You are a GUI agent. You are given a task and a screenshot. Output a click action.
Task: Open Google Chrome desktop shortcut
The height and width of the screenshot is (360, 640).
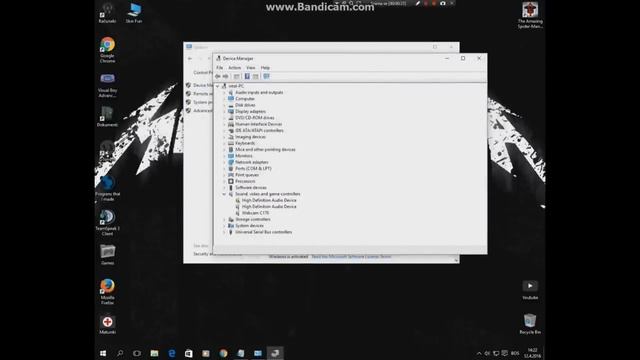point(107,50)
